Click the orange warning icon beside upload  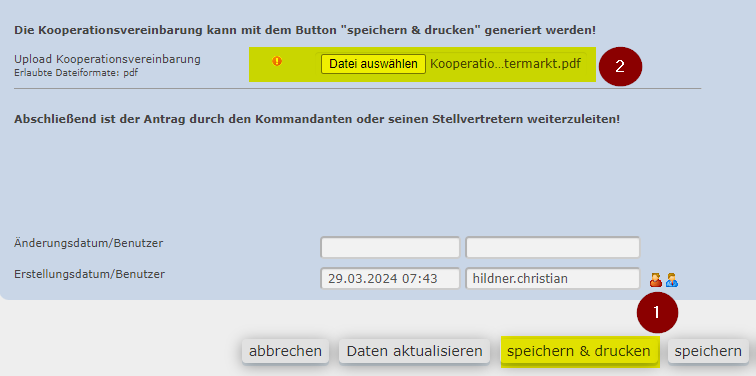tap(277, 61)
